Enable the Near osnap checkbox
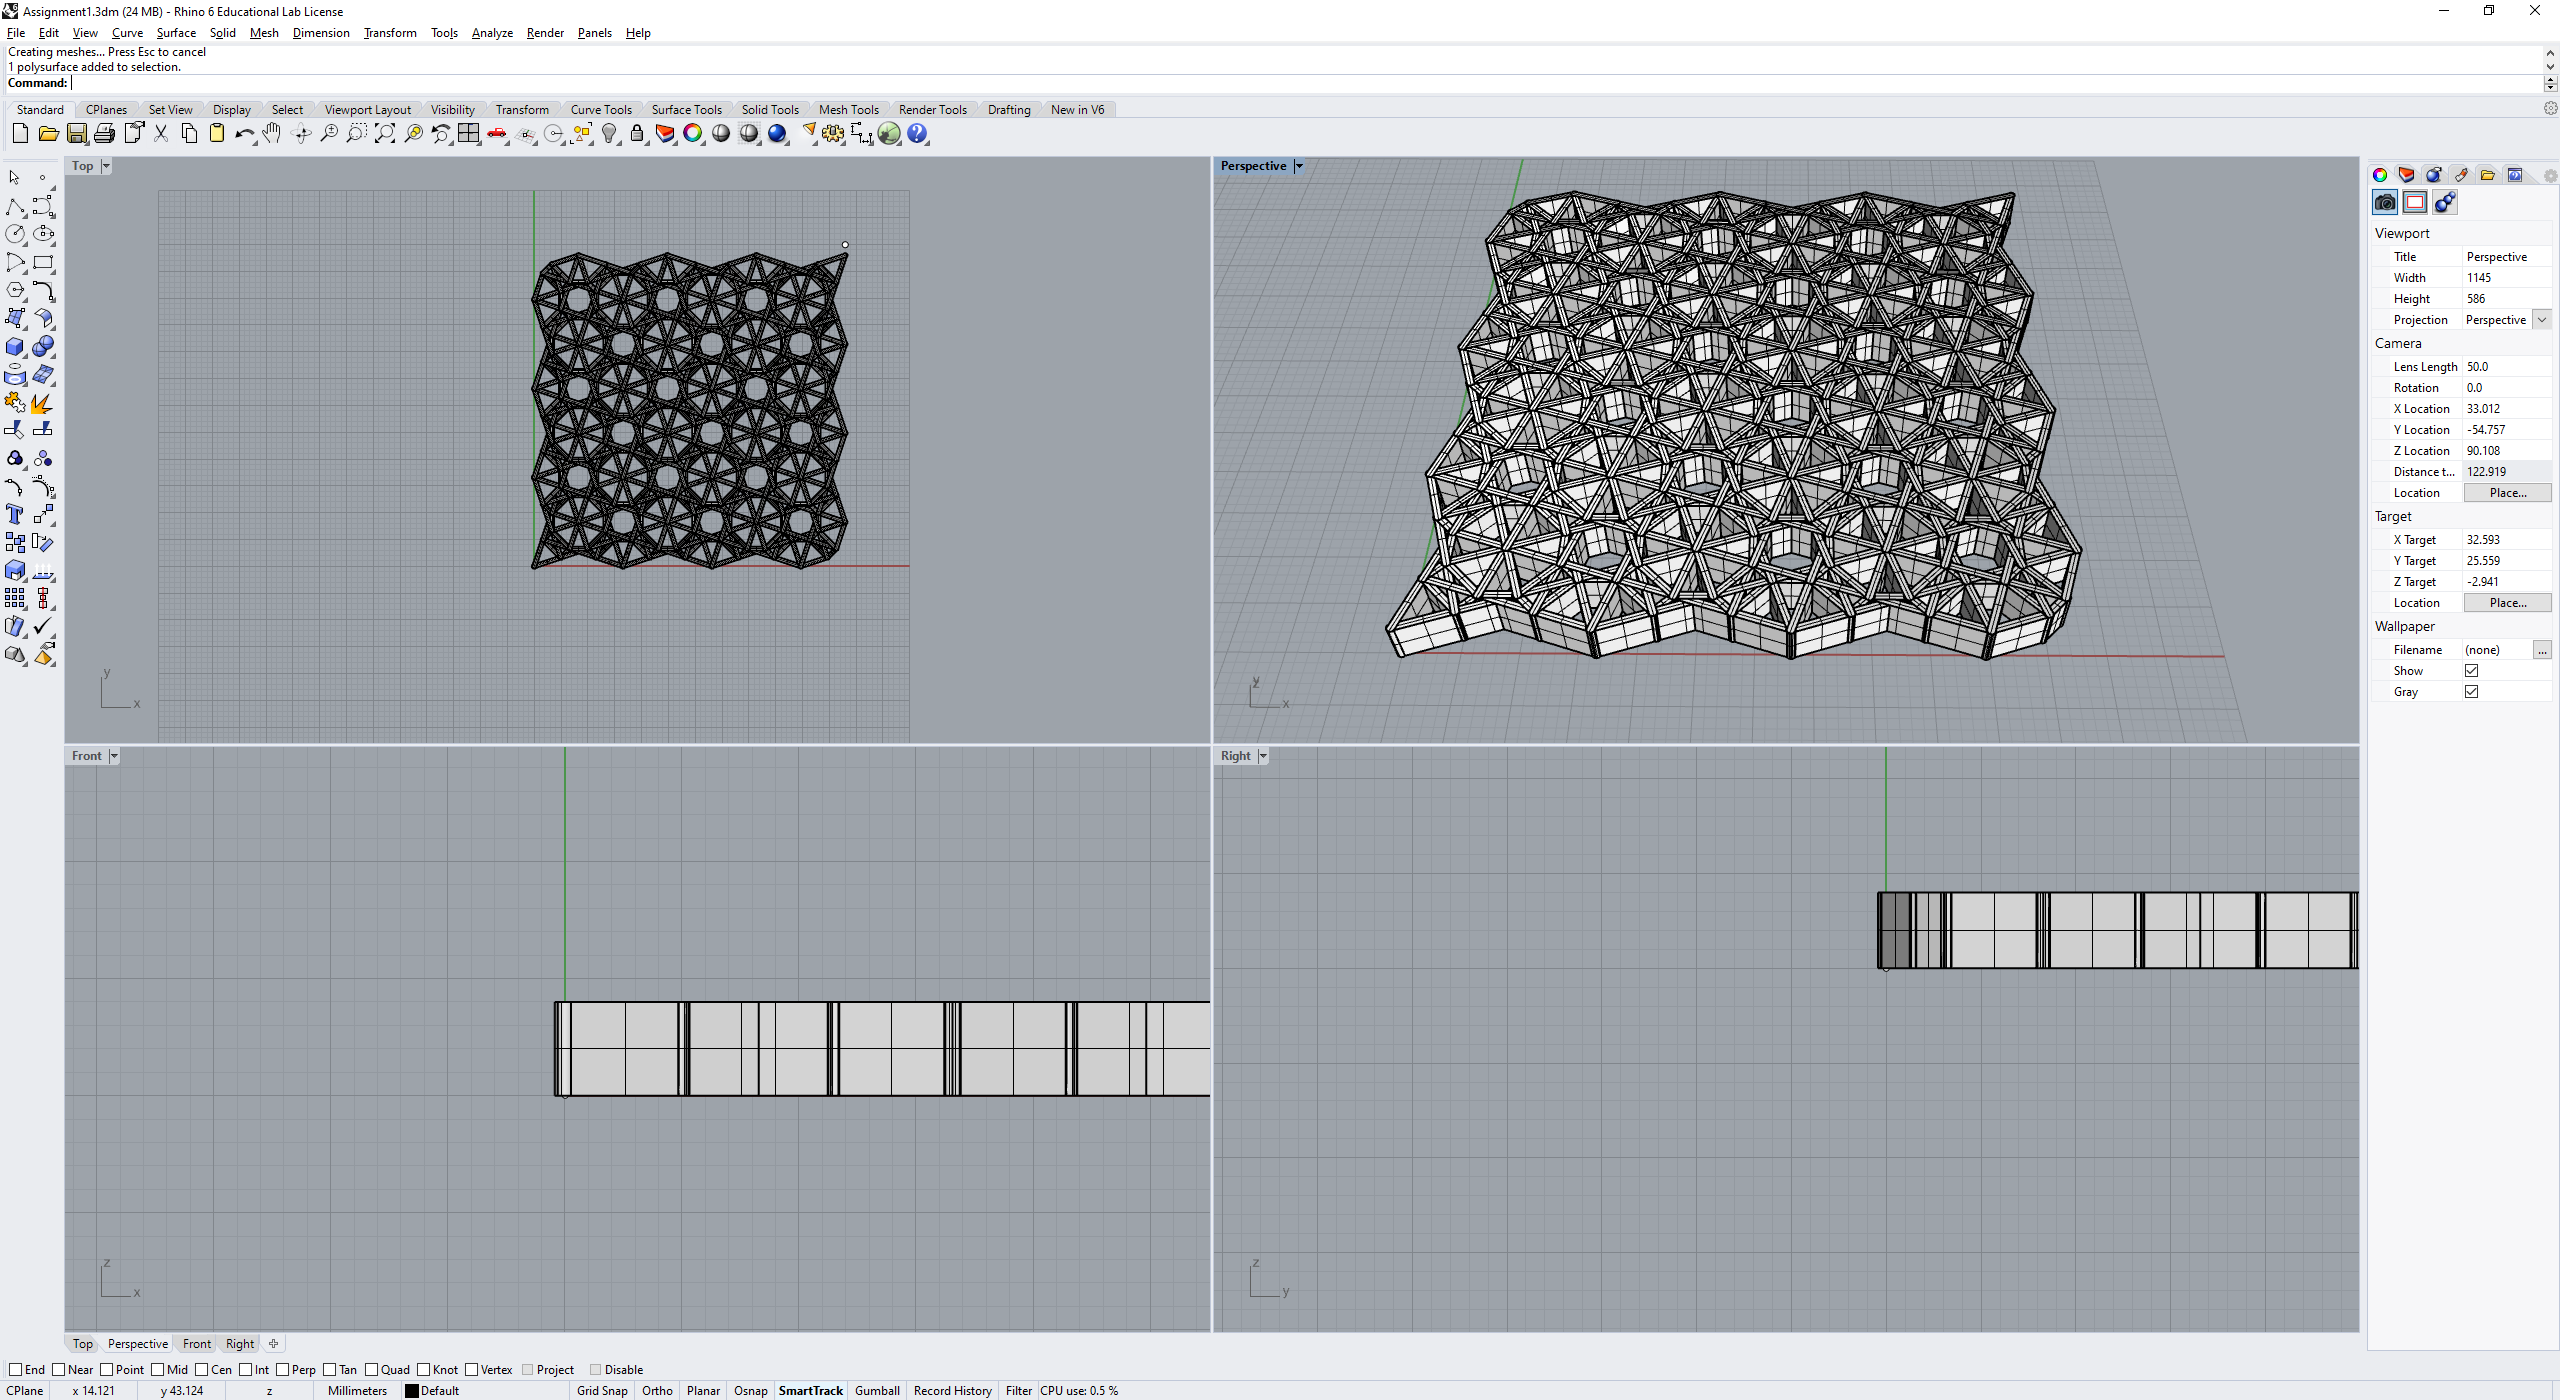This screenshot has height=1400, width=2560. (x=58, y=1370)
